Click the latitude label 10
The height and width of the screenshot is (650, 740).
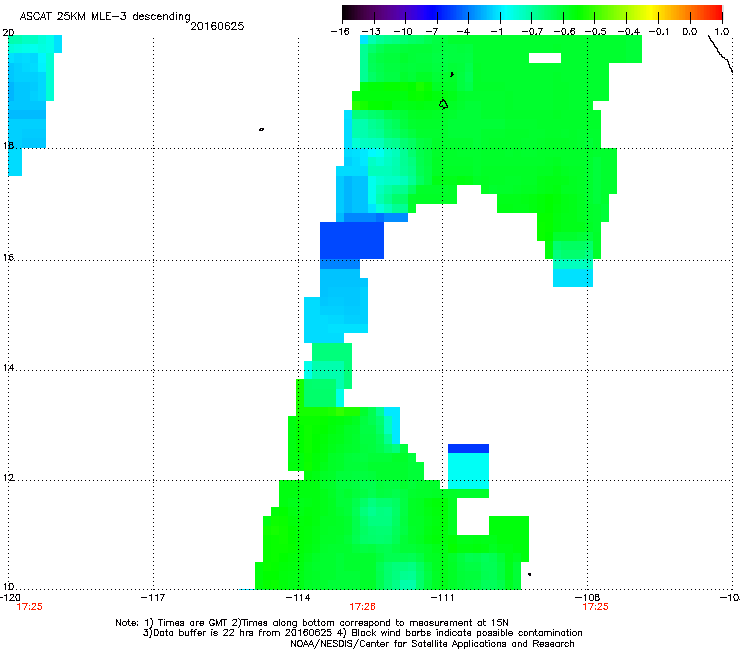click(8, 587)
